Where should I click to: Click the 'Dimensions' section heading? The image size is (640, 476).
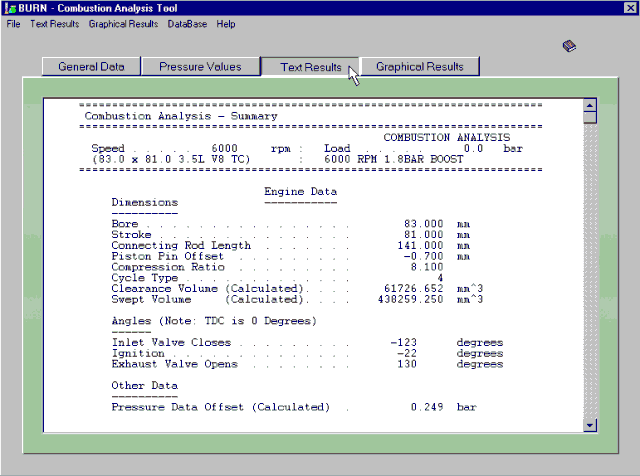pyautogui.click(x=145, y=202)
